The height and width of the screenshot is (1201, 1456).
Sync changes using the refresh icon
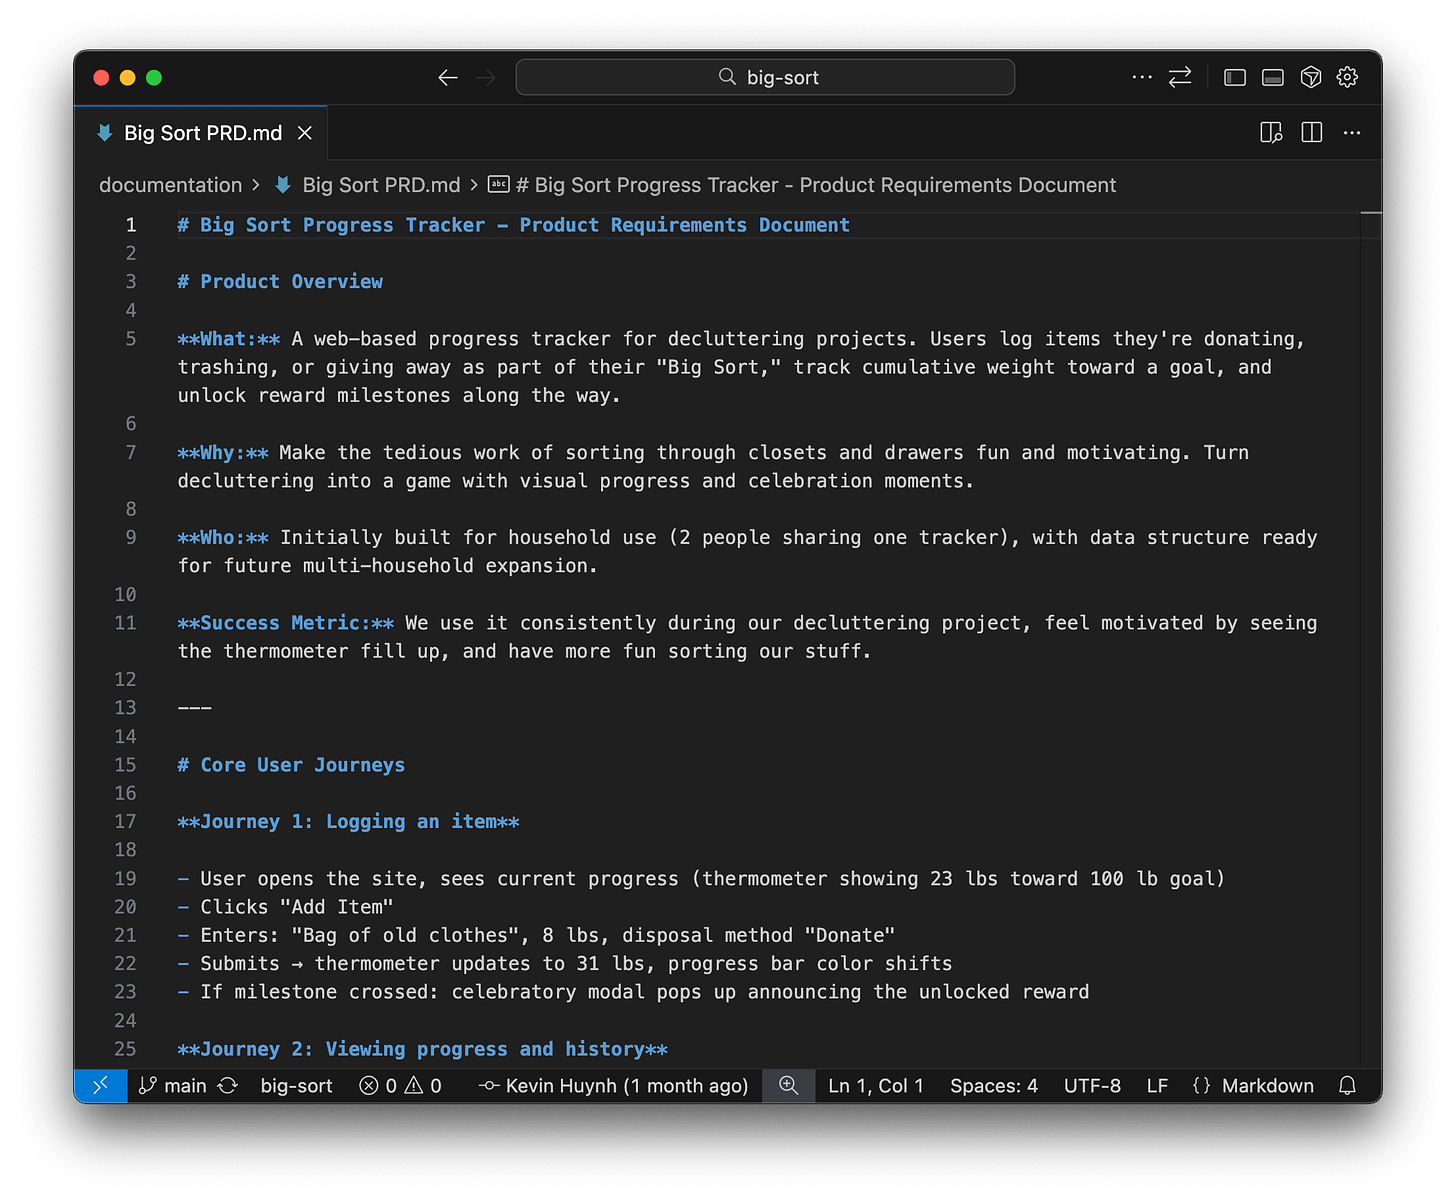(228, 1085)
